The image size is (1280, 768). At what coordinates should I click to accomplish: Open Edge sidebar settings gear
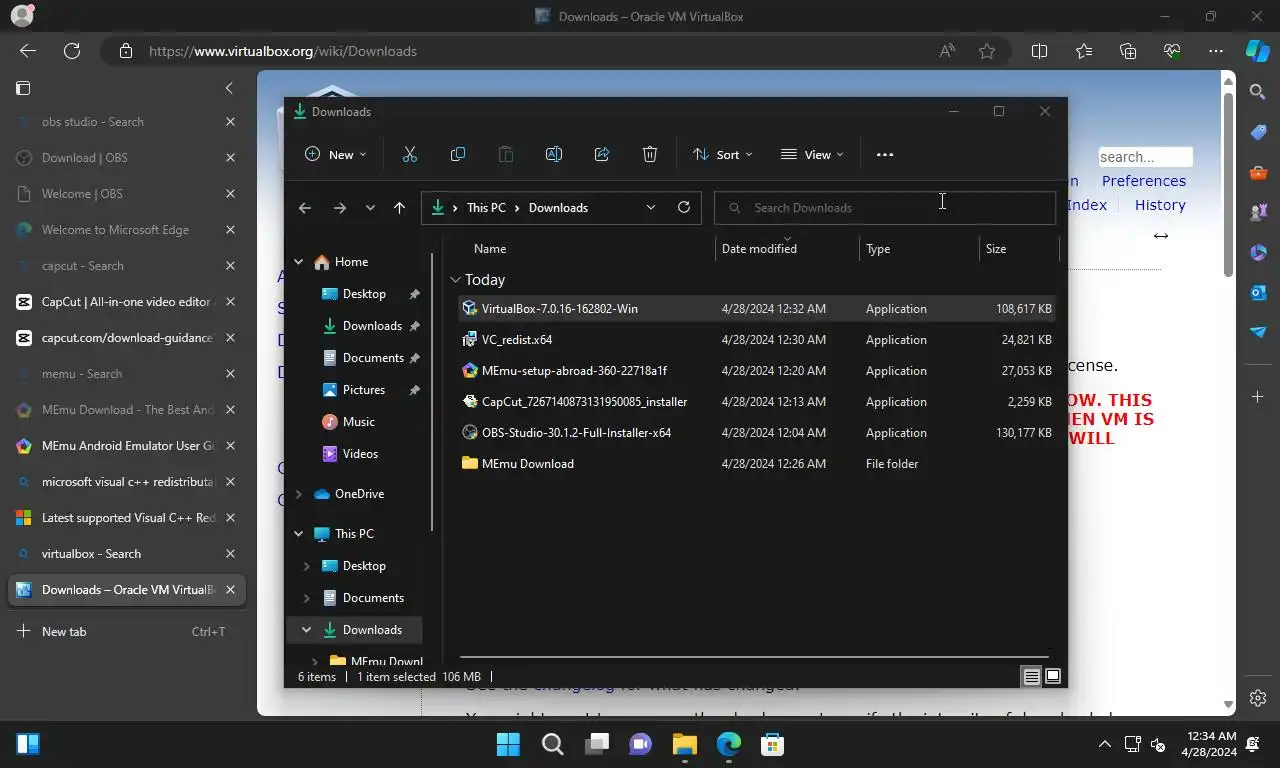pos(1258,698)
